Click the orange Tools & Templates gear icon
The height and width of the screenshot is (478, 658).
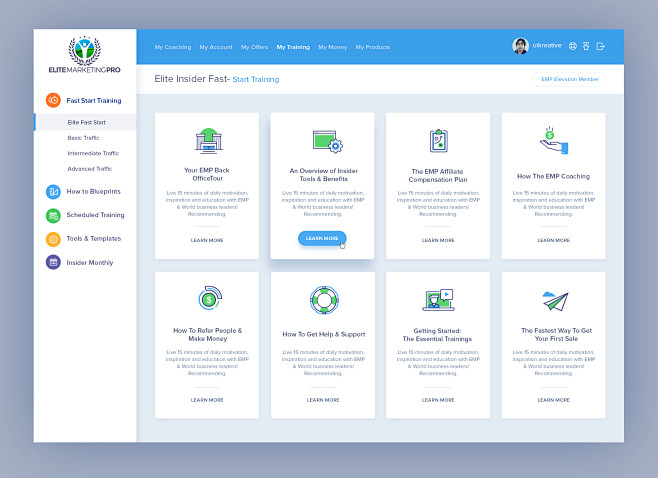pos(53,239)
